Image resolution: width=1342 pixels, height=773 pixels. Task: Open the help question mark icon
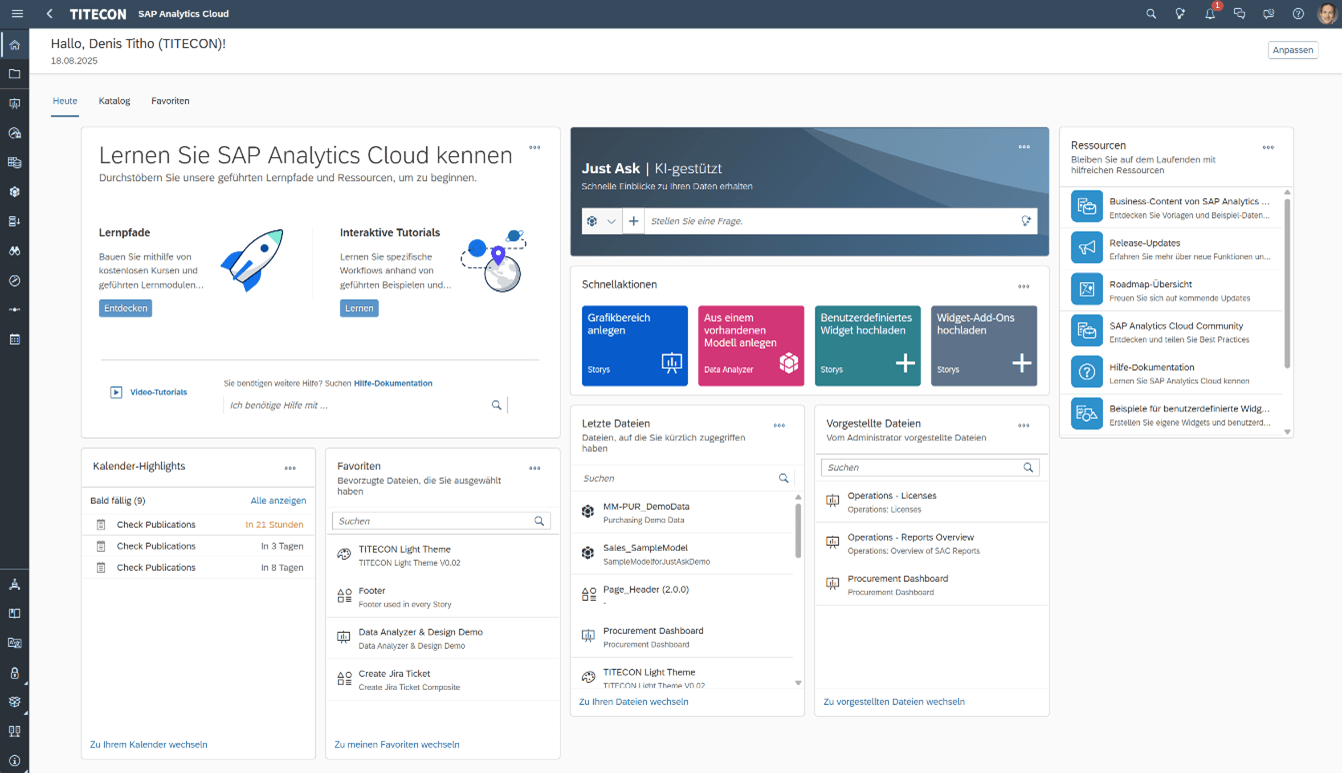1298,14
